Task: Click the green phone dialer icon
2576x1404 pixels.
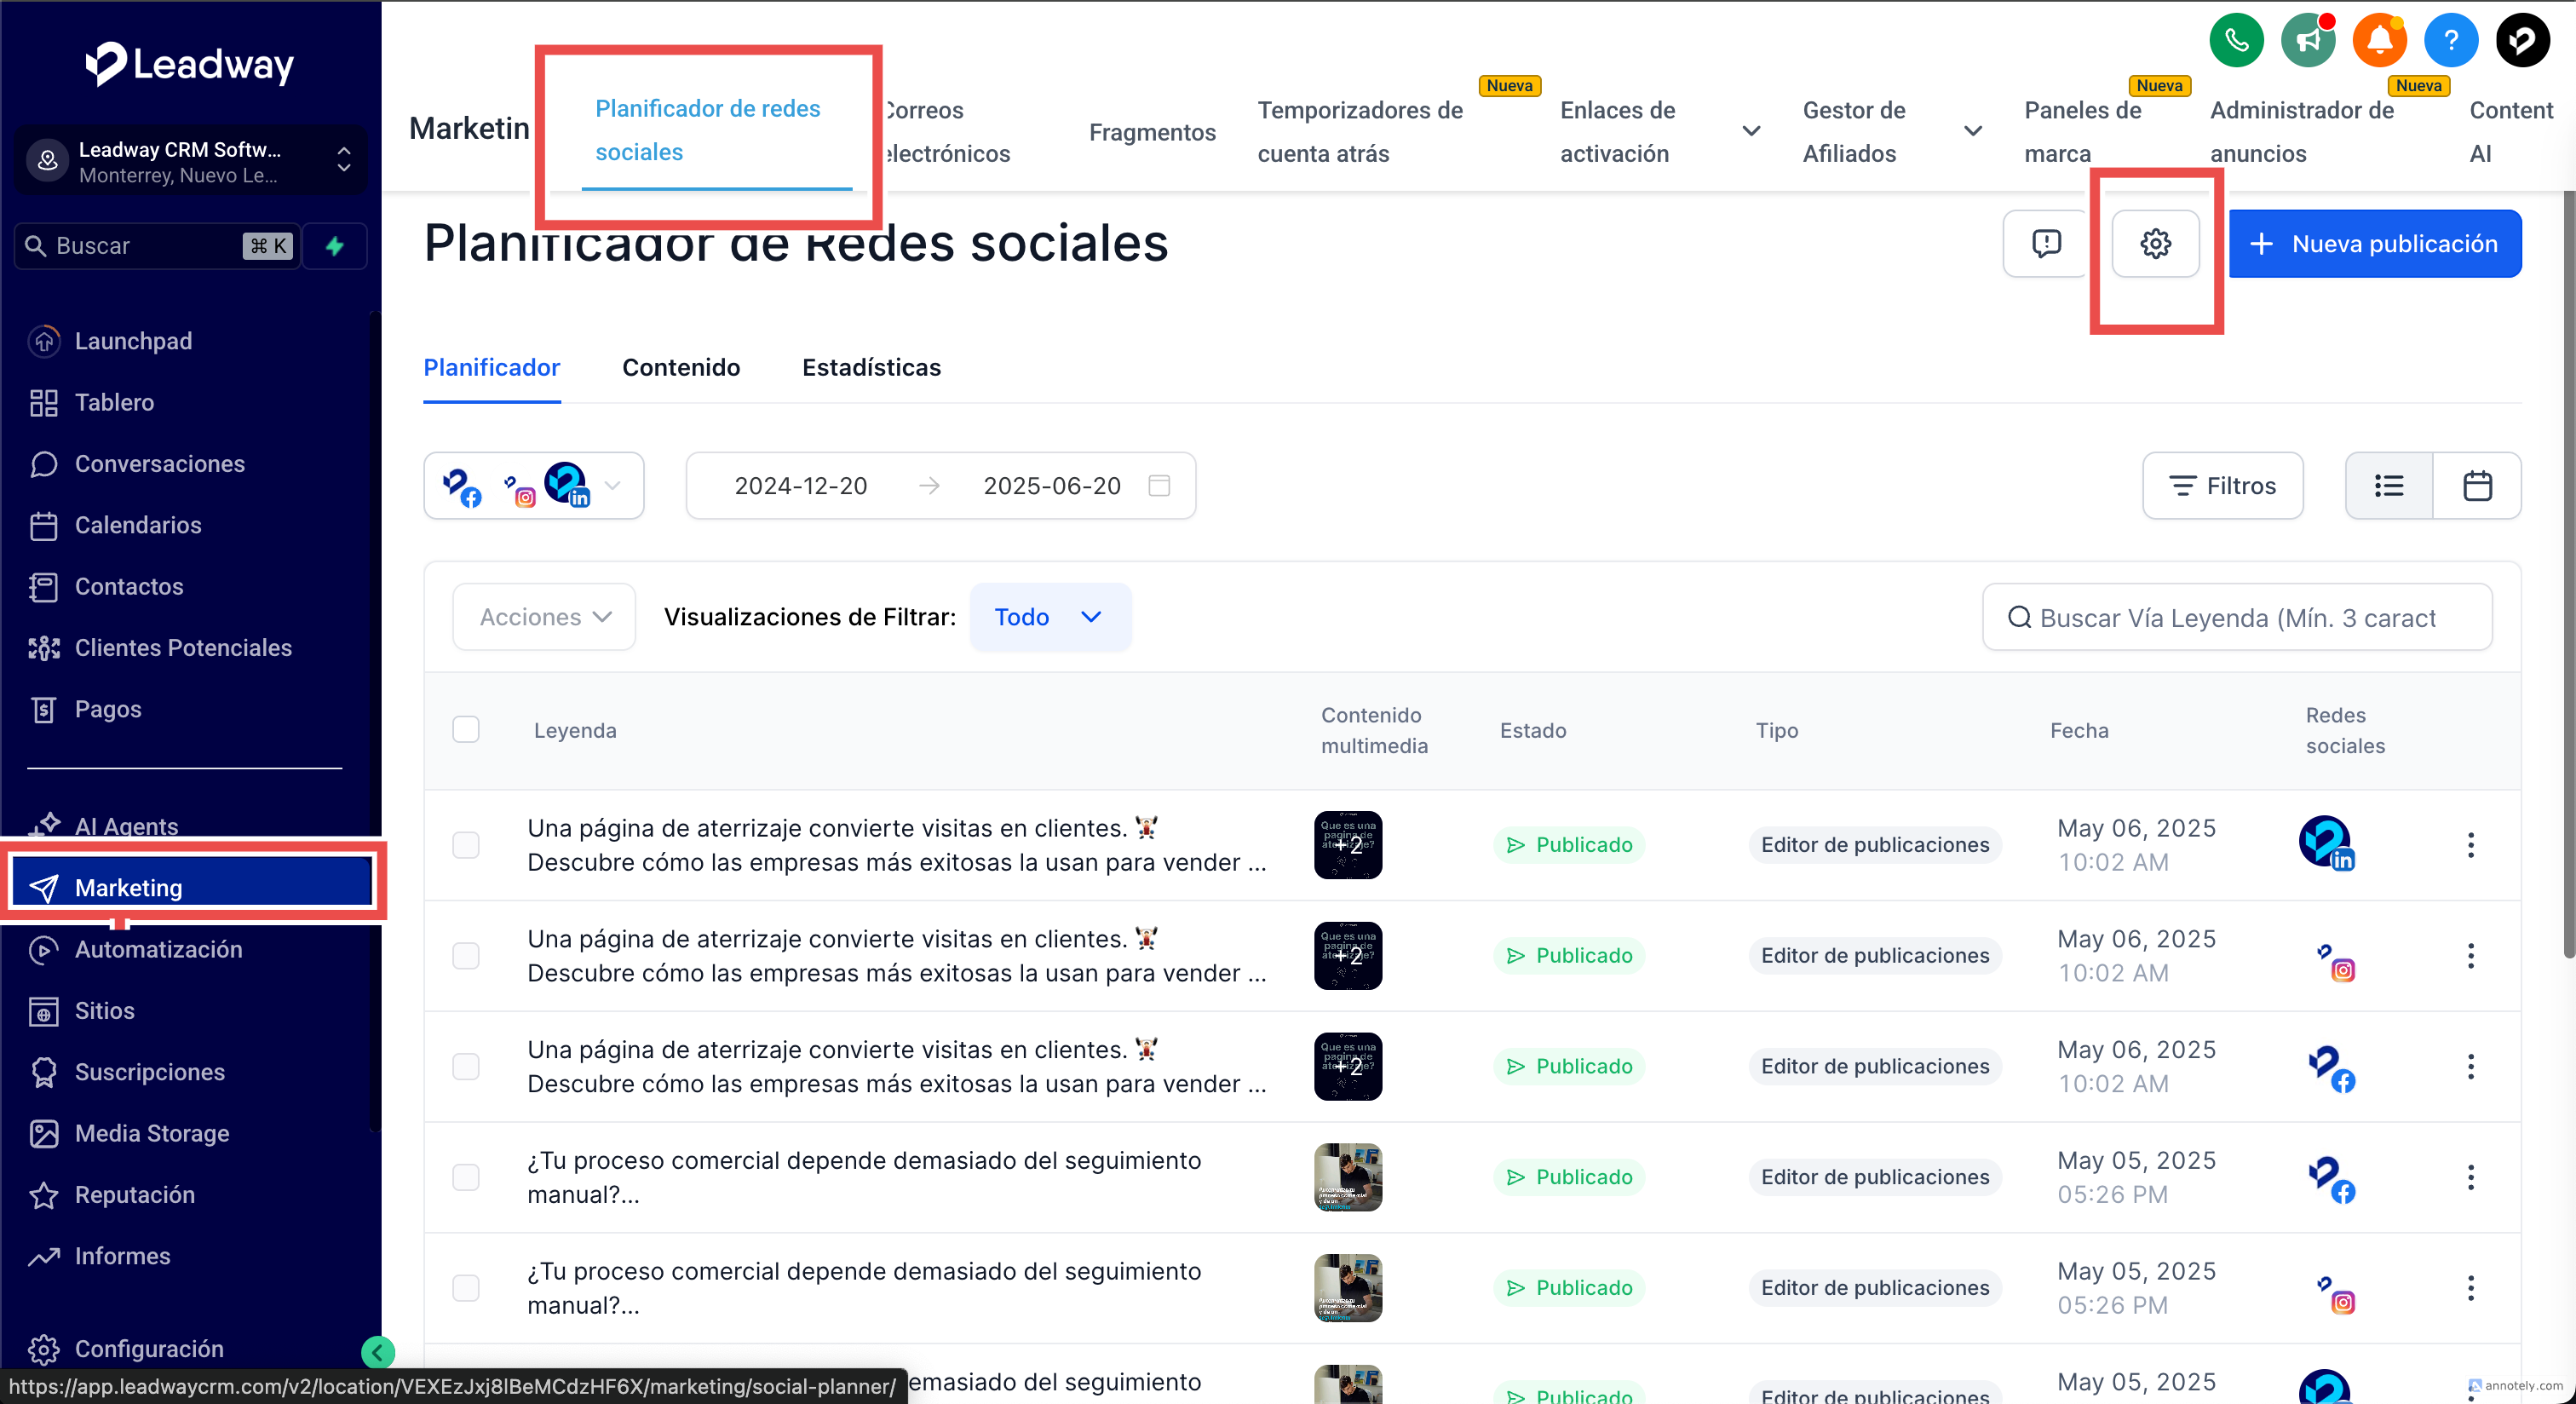Action: click(2236, 40)
